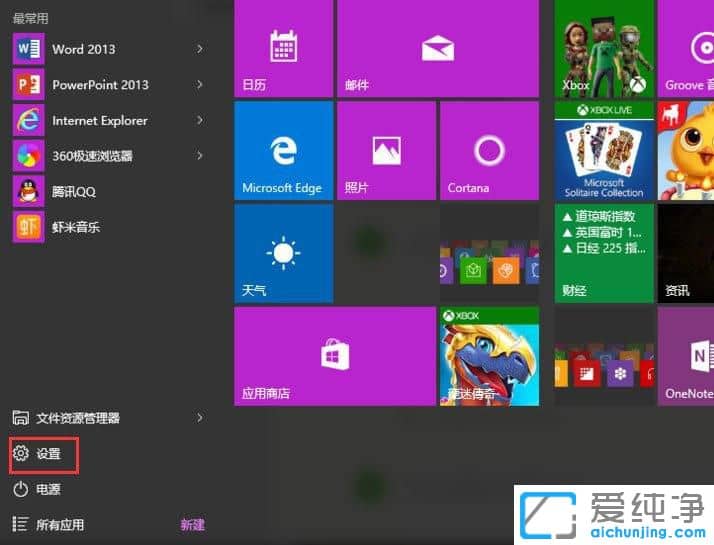Click the 新建 label
The width and height of the screenshot is (714, 545).
coord(193,525)
